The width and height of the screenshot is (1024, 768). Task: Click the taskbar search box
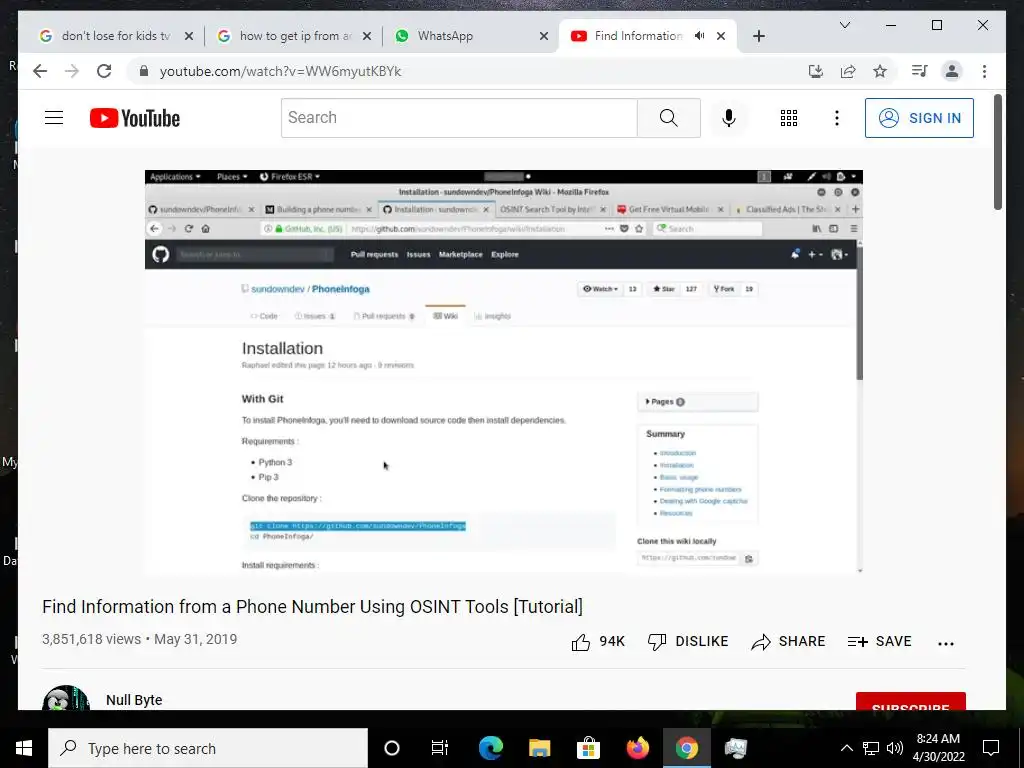coord(208,748)
